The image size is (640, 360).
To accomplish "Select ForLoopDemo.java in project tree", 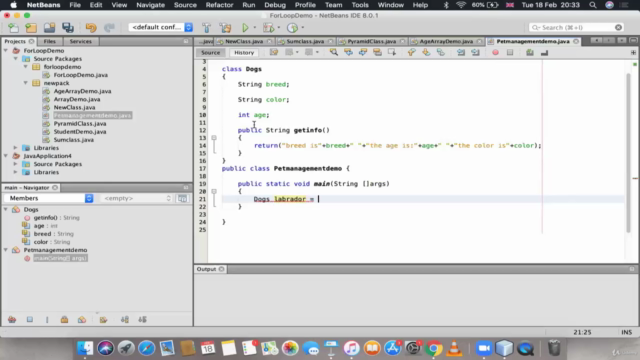I will (x=80, y=75).
